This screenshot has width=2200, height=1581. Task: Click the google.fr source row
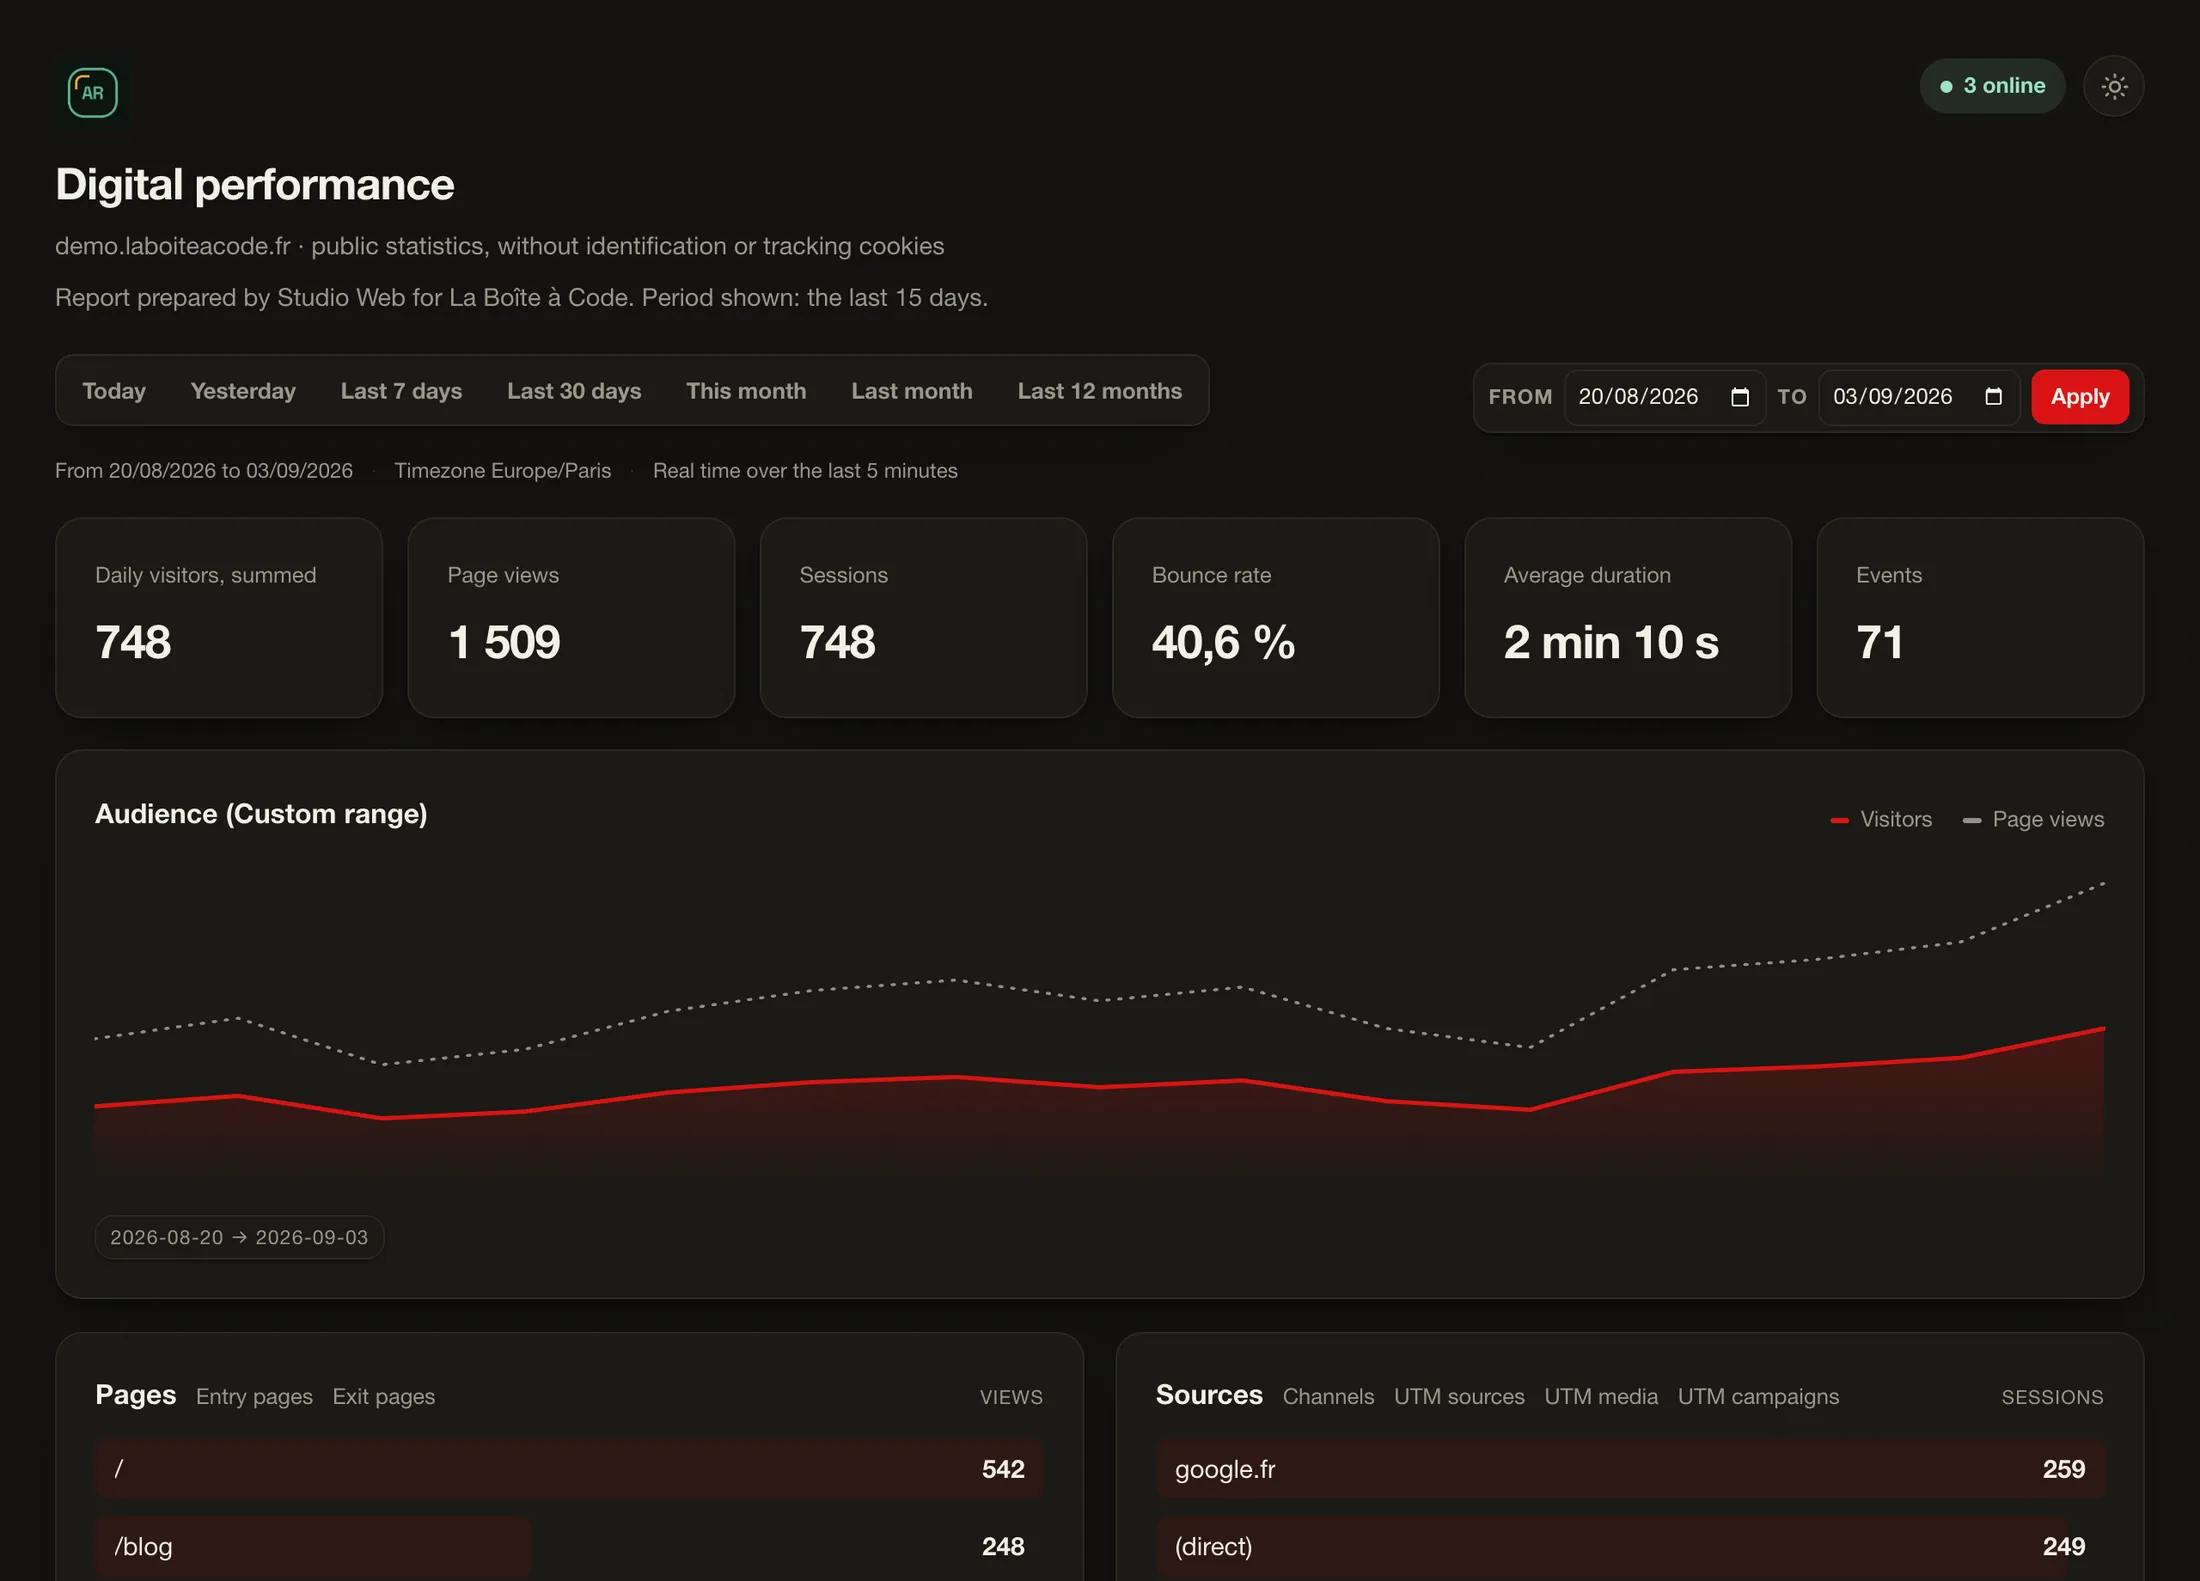1630,1469
